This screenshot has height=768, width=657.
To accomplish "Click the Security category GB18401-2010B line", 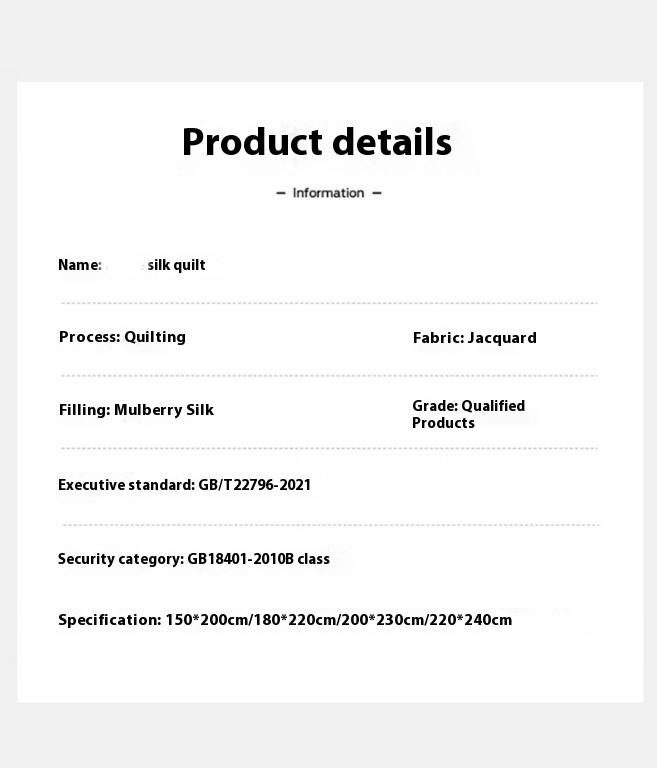I will (x=194, y=559).
